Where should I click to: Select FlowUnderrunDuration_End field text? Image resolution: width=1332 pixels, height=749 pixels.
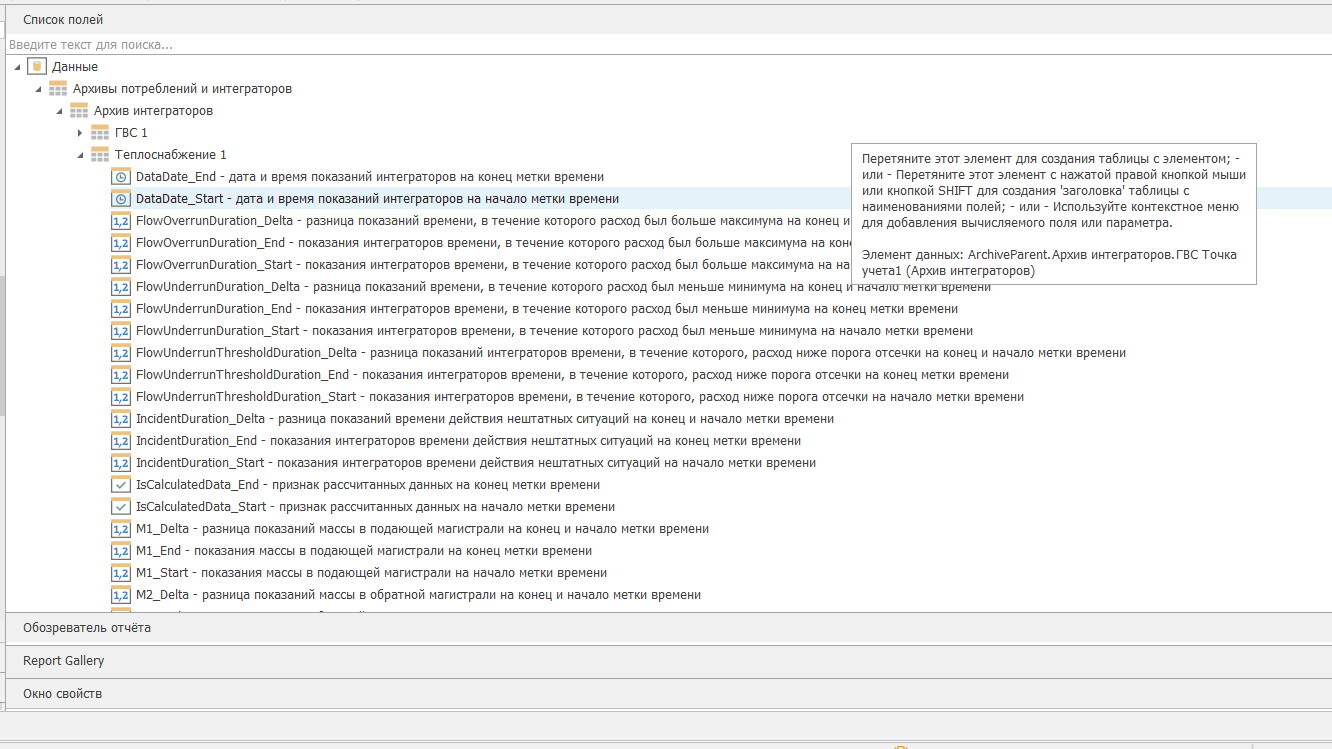[x=547, y=308]
